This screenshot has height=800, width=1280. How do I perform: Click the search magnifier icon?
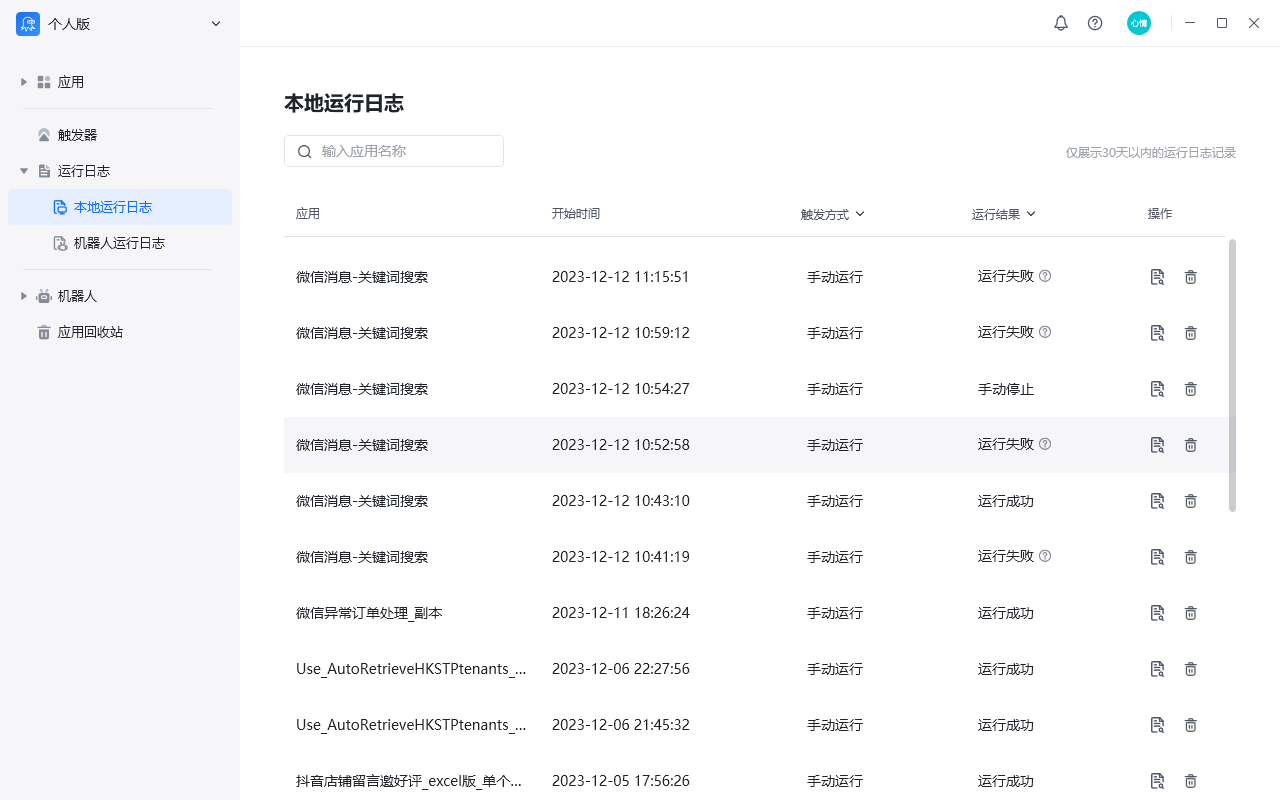coord(305,151)
